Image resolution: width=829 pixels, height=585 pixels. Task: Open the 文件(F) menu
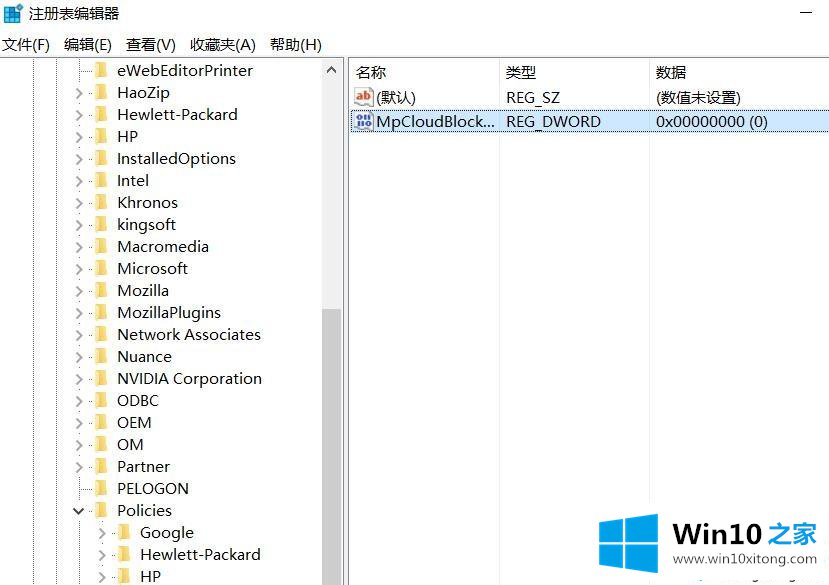tap(26, 45)
